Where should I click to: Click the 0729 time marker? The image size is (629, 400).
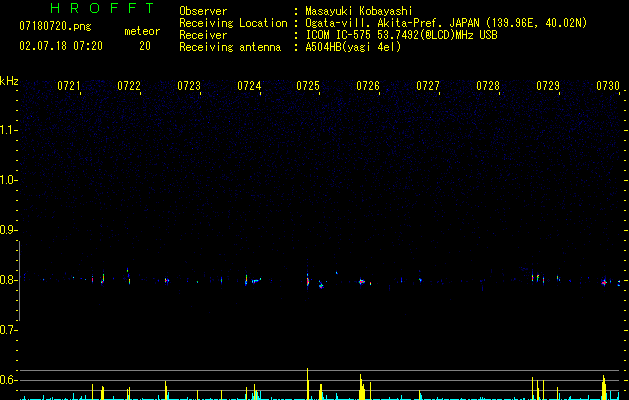point(548,86)
